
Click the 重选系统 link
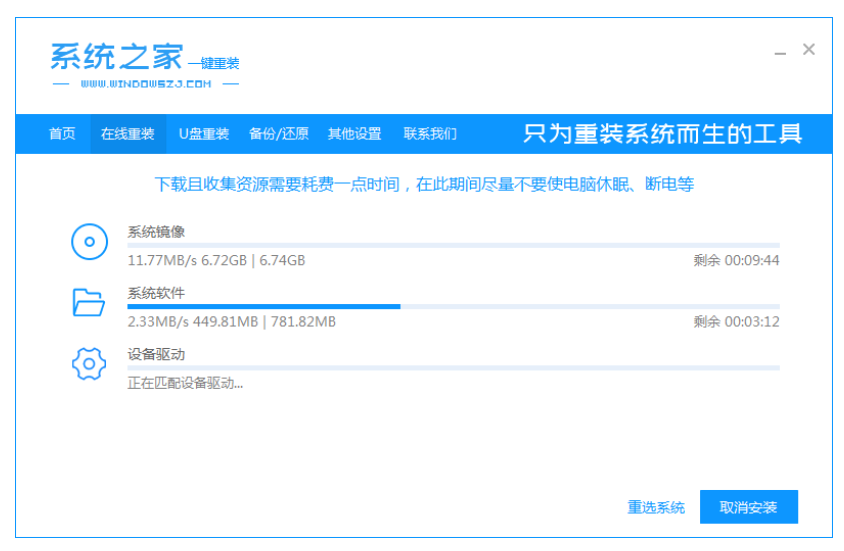click(x=656, y=507)
